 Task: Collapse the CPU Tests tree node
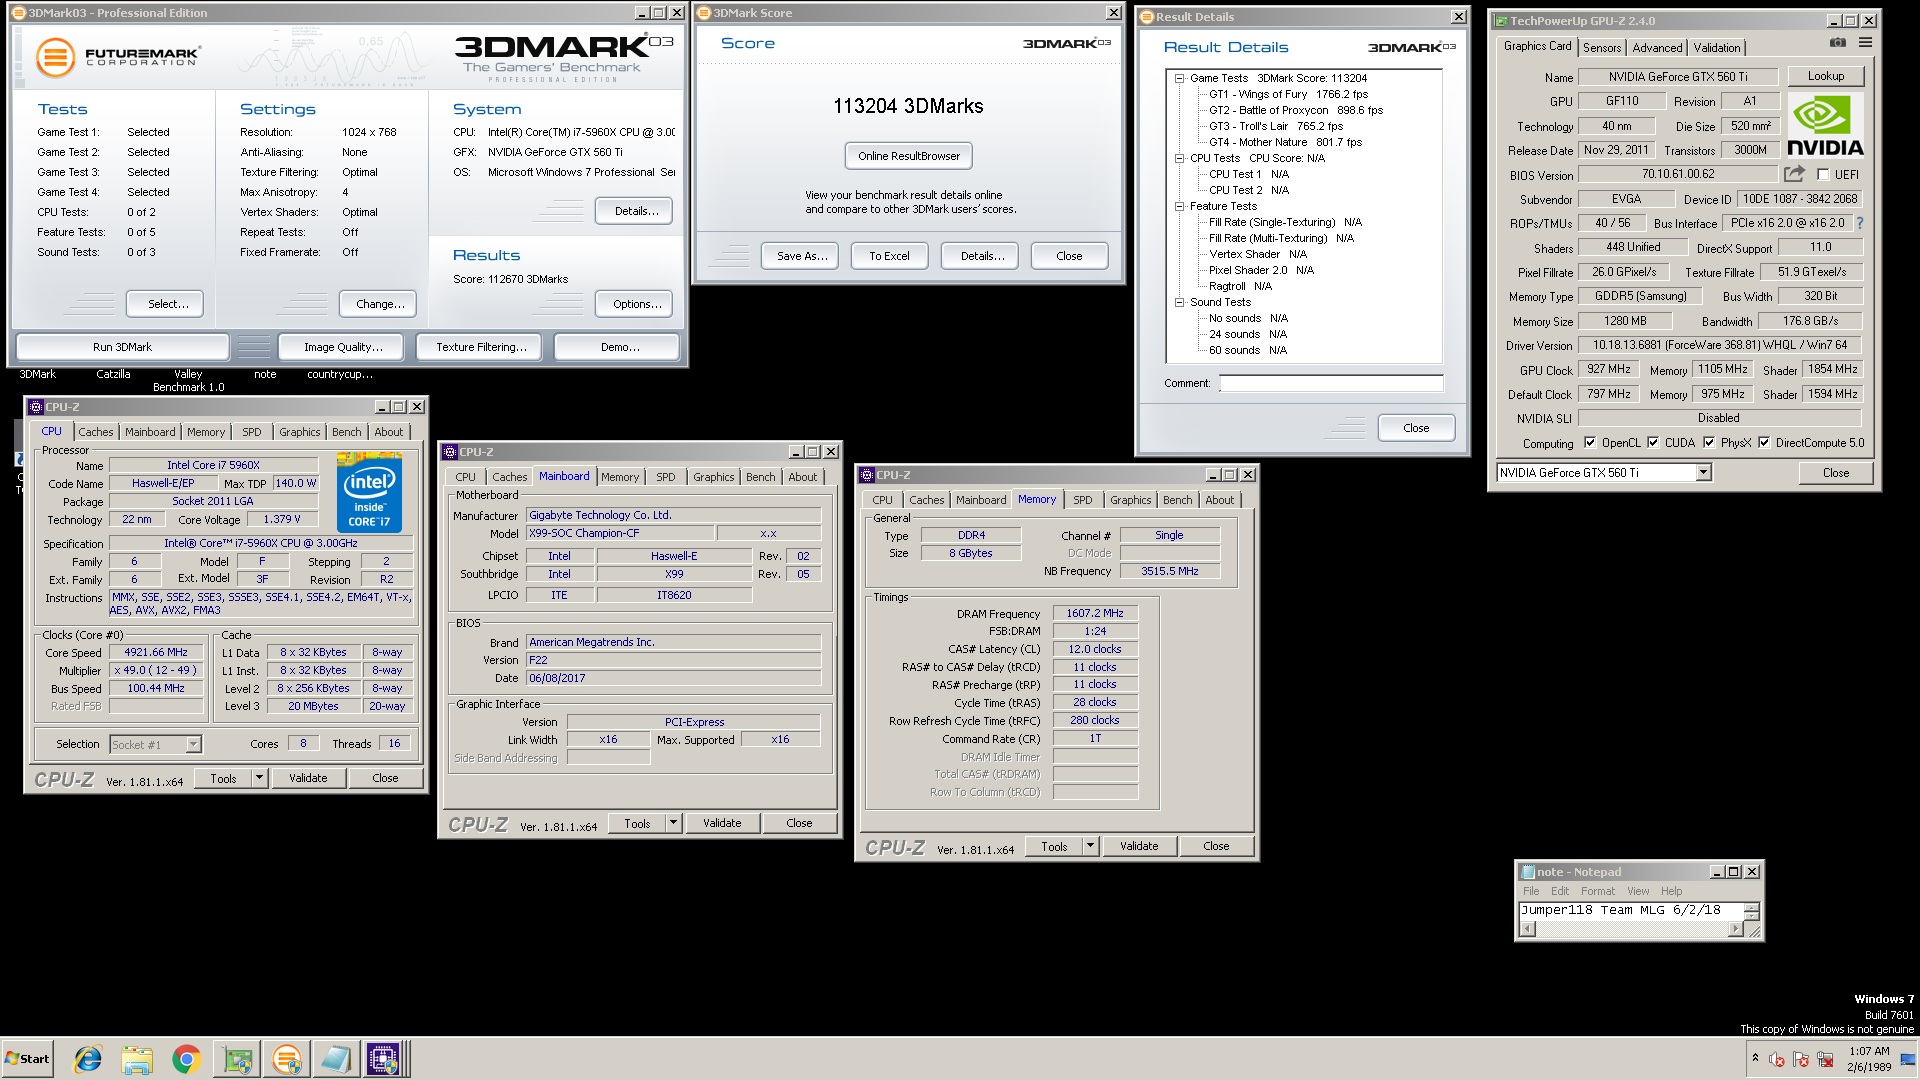1180,158
